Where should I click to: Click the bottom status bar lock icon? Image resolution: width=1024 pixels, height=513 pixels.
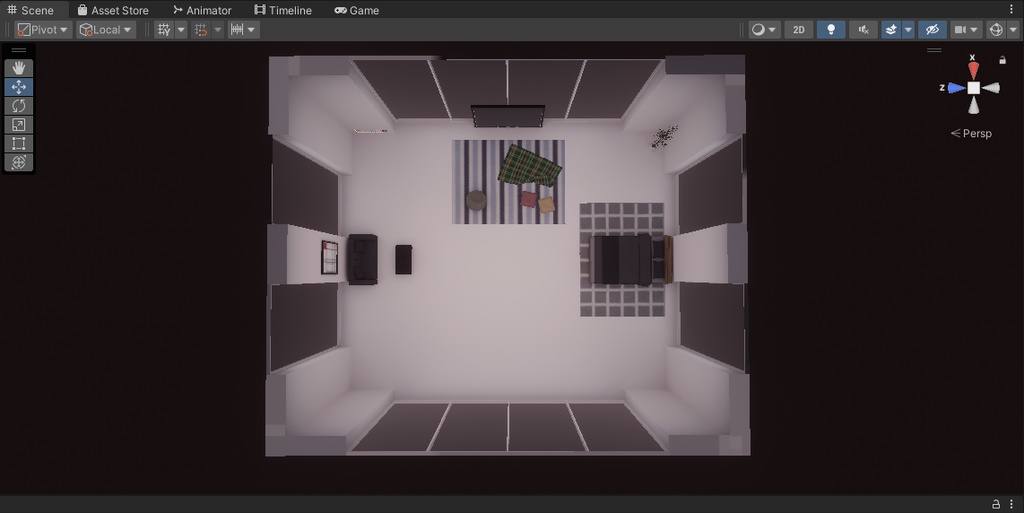pyautogui.click(x=996, y=504)
